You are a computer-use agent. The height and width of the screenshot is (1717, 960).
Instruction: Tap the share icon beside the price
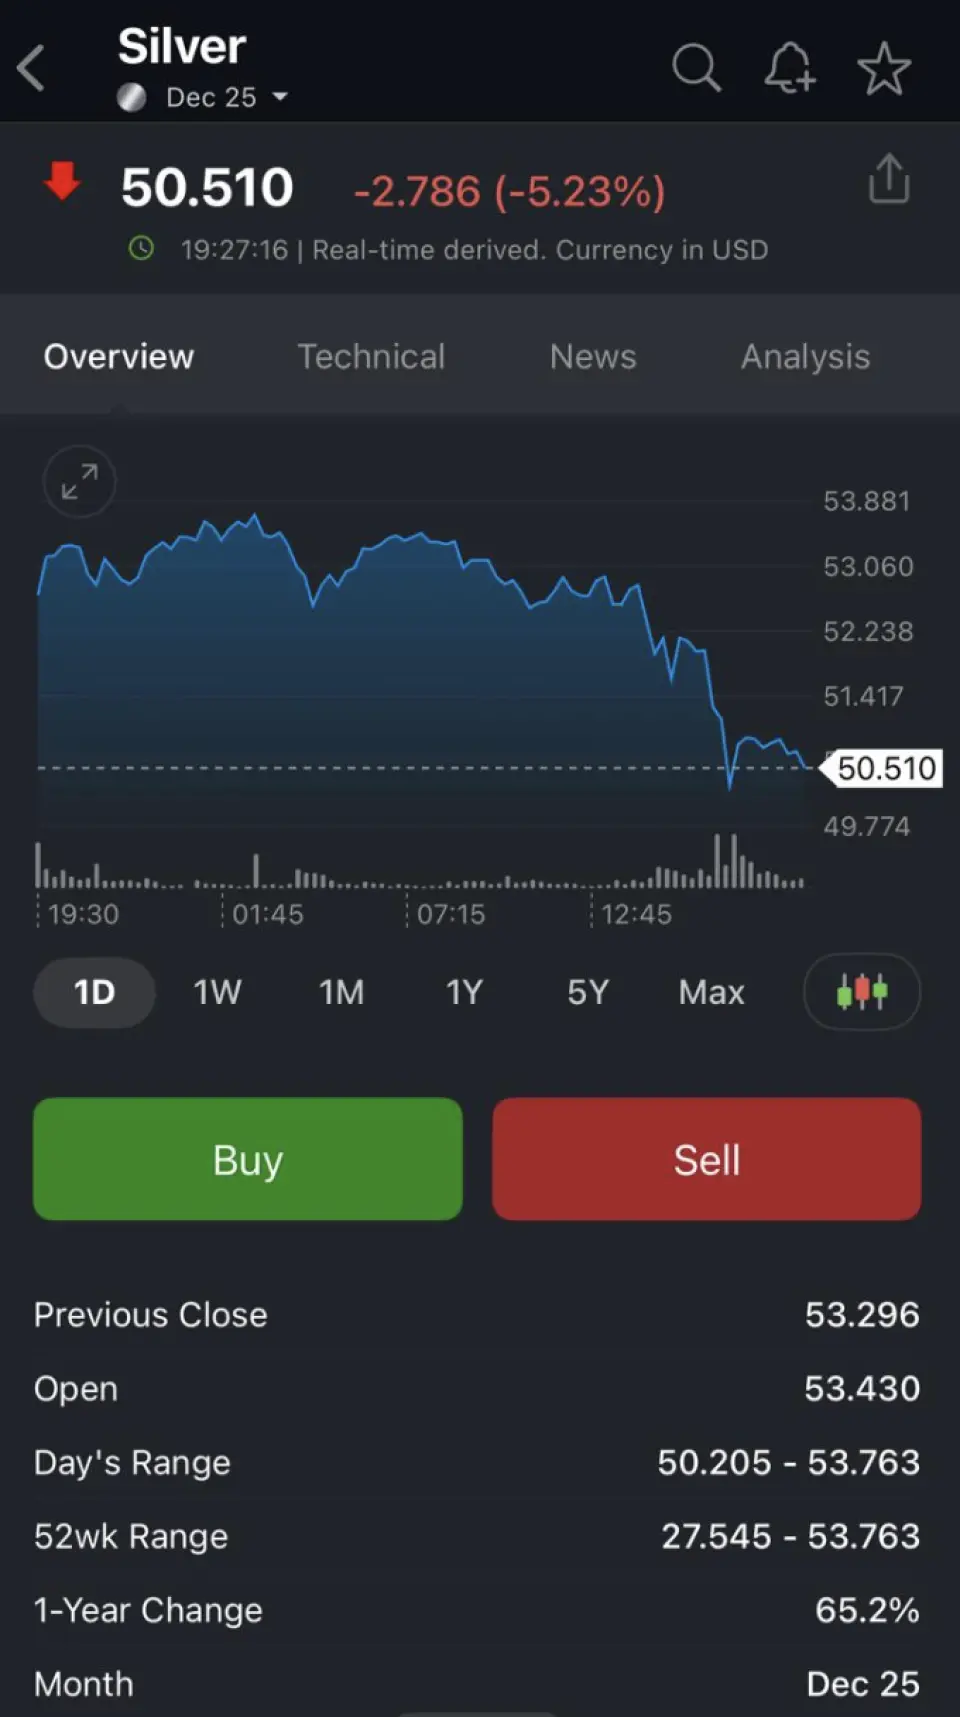[889, 180]
